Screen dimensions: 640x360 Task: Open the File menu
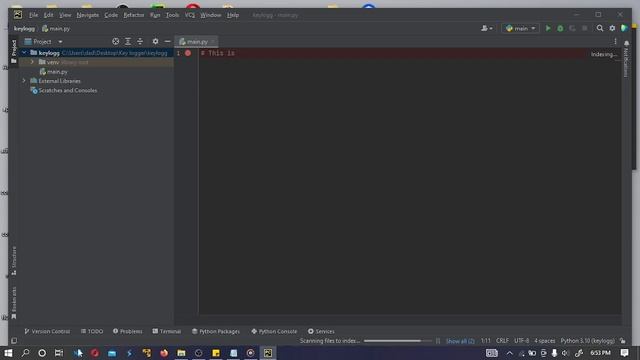[x=33, y=15]
